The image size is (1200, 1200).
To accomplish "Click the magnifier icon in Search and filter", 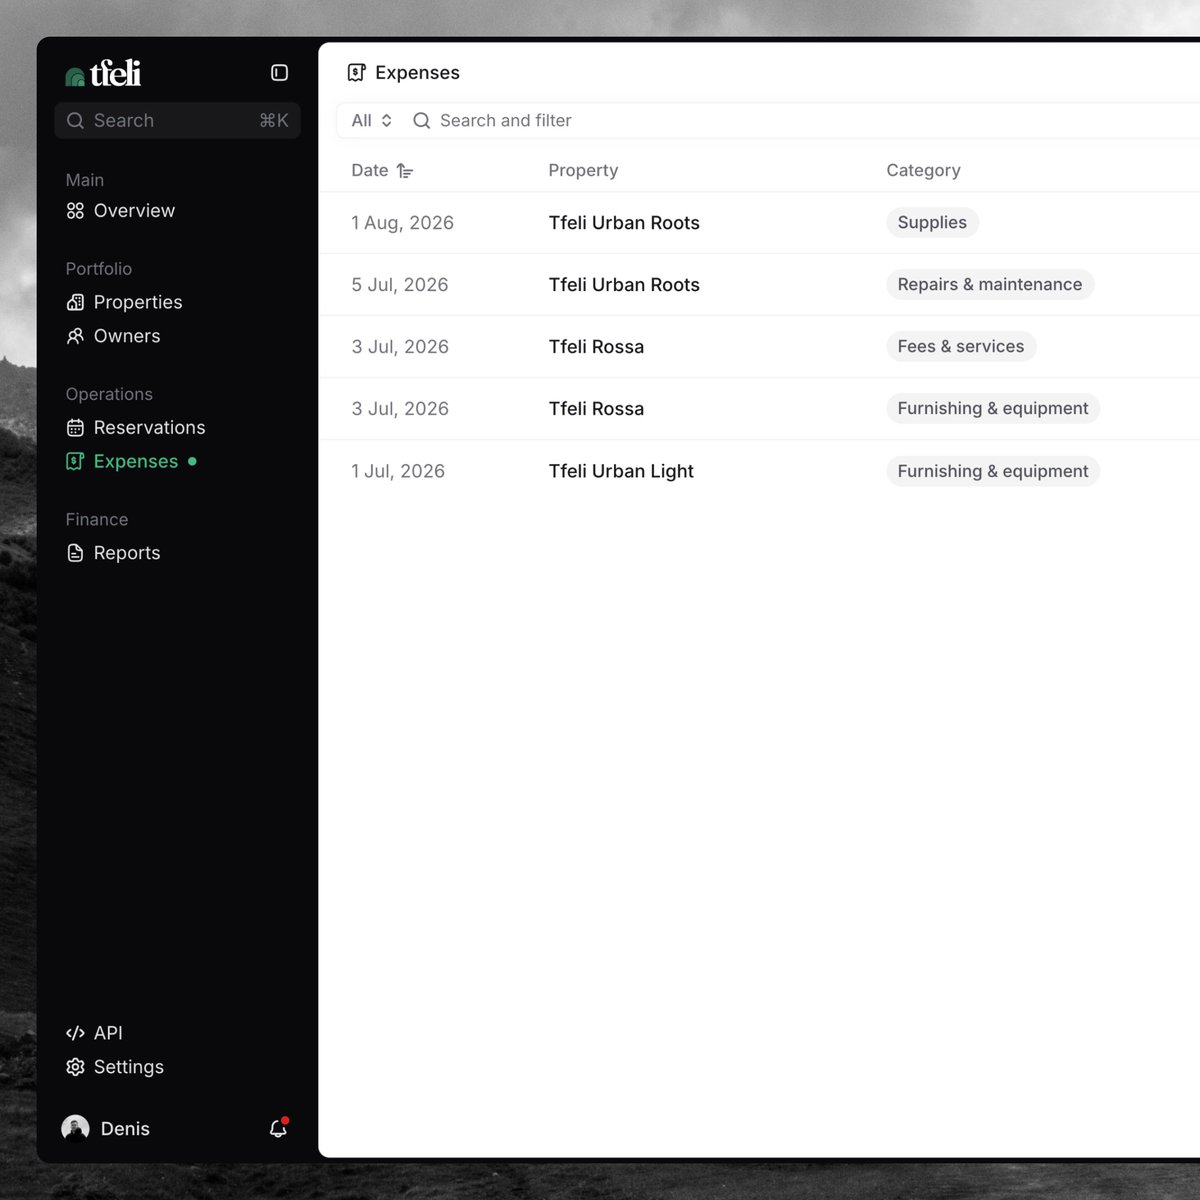I will coord(422,121).
